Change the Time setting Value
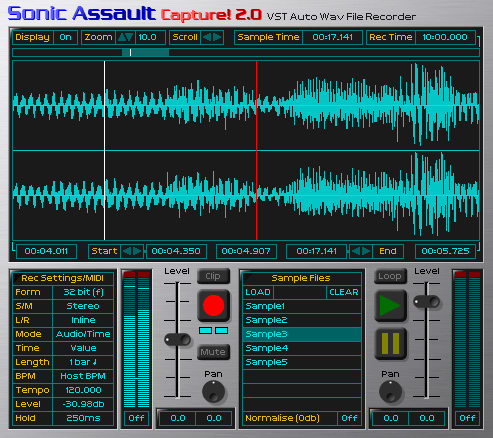This screenshot has height=438, width=493. click(x=83, y=348)
